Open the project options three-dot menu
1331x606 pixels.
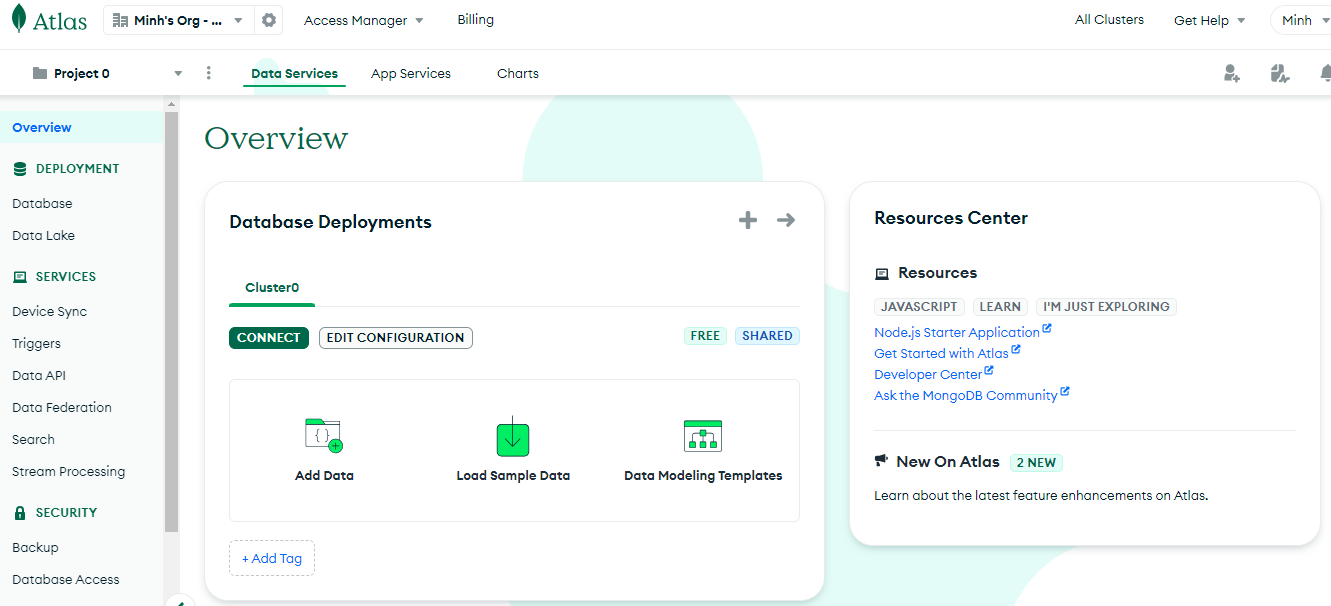(208, 73)
